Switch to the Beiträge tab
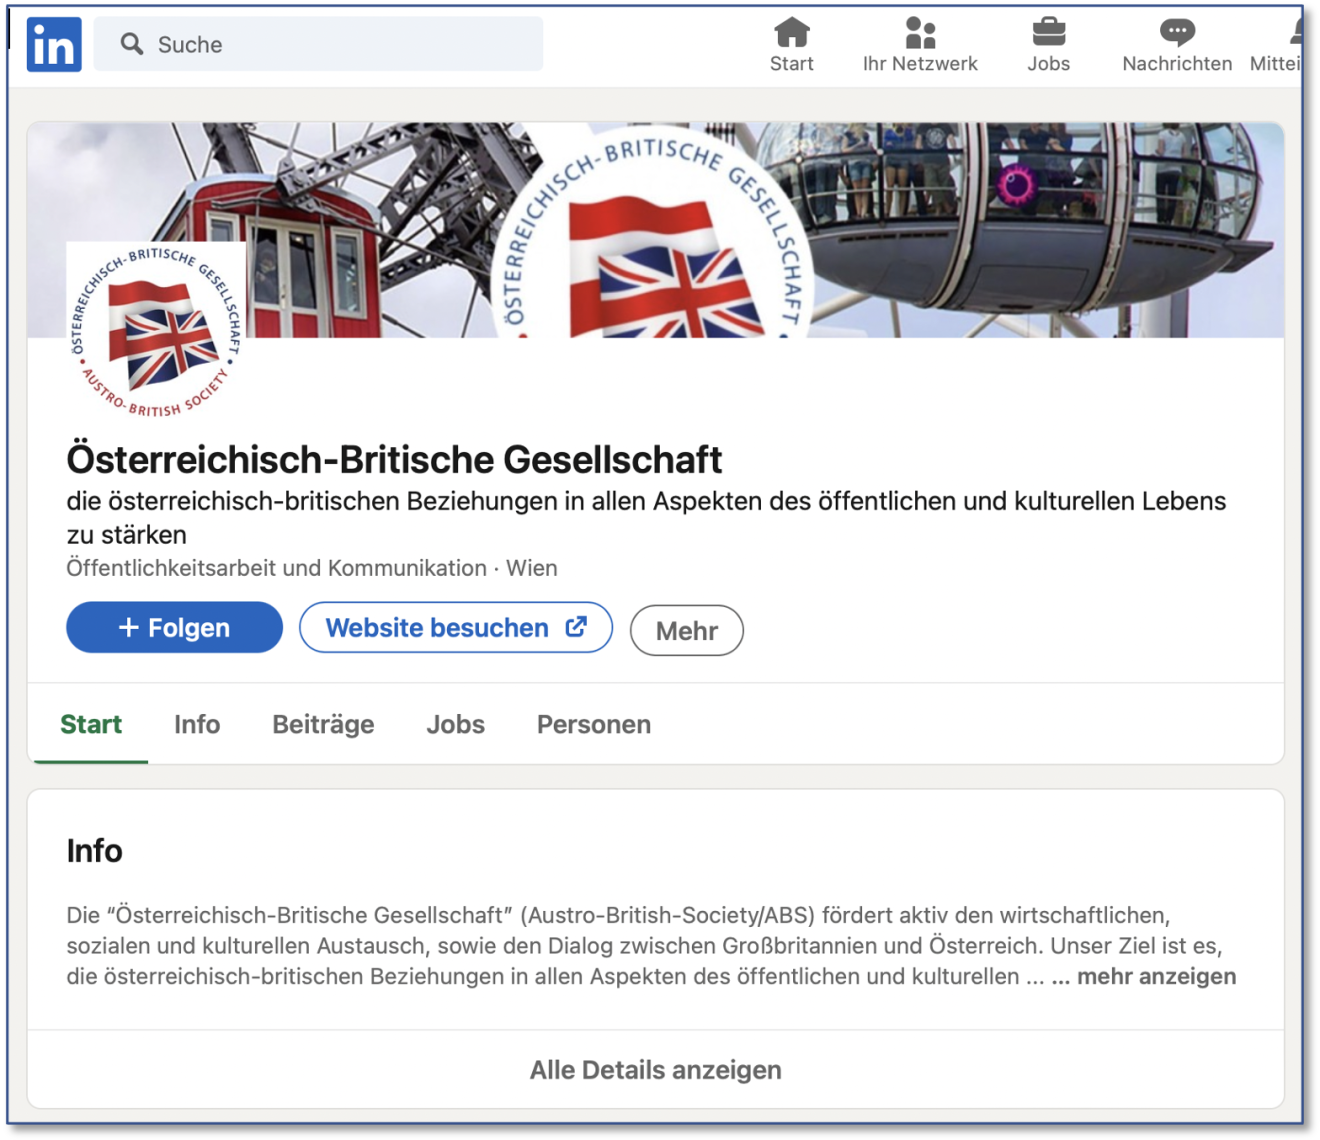This screenshot has height=1140, width=1320. (323, 725)
